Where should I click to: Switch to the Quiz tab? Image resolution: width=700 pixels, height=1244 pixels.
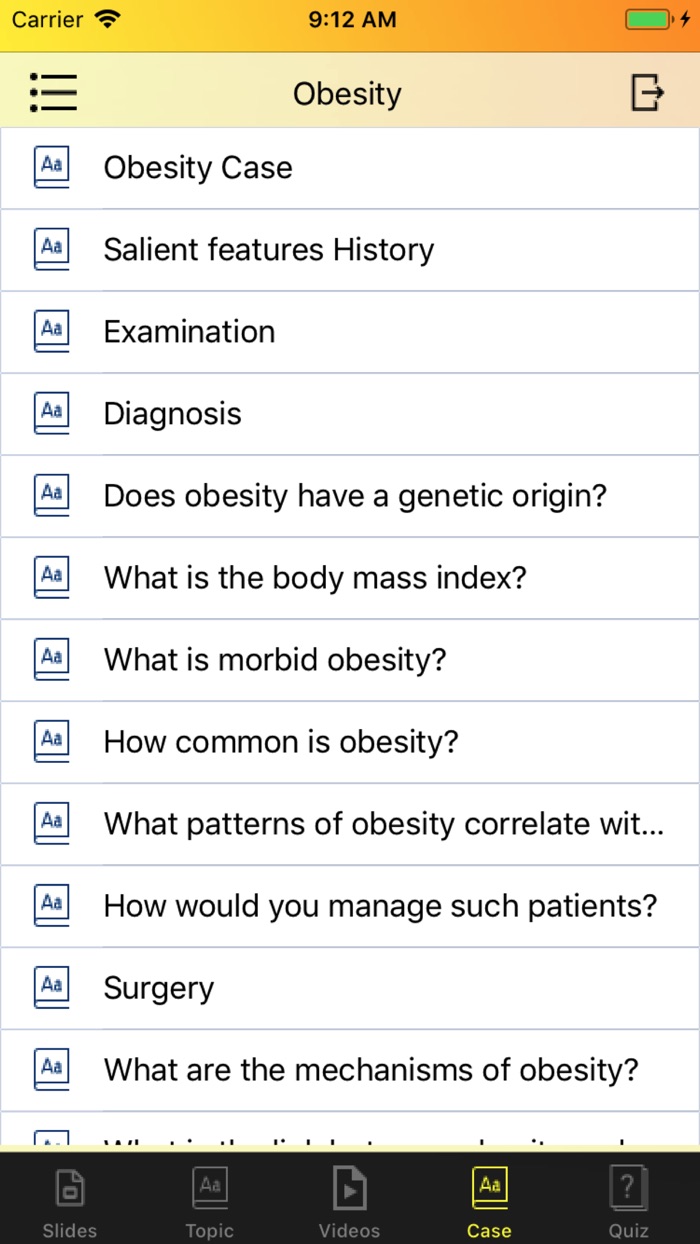click(628, 1200)
